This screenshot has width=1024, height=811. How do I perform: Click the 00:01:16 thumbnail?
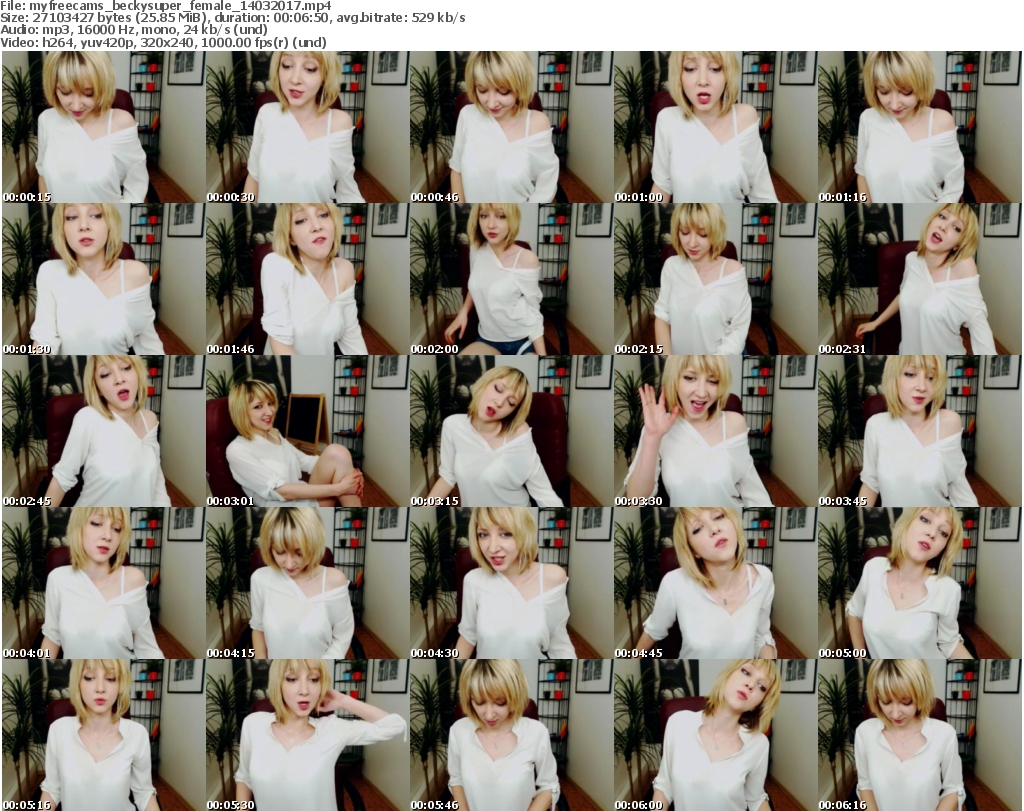pos(918,127)
